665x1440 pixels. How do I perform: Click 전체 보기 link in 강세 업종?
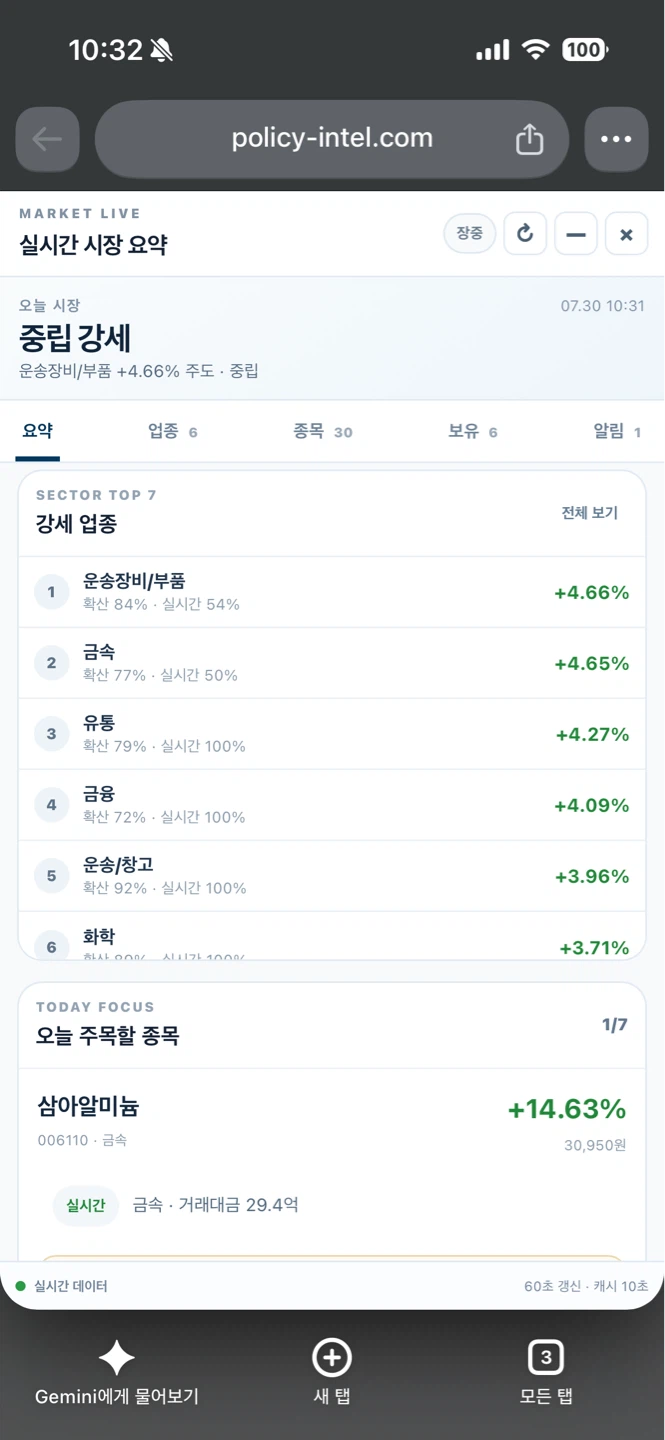pyautogui.click(x=590, y=513)
